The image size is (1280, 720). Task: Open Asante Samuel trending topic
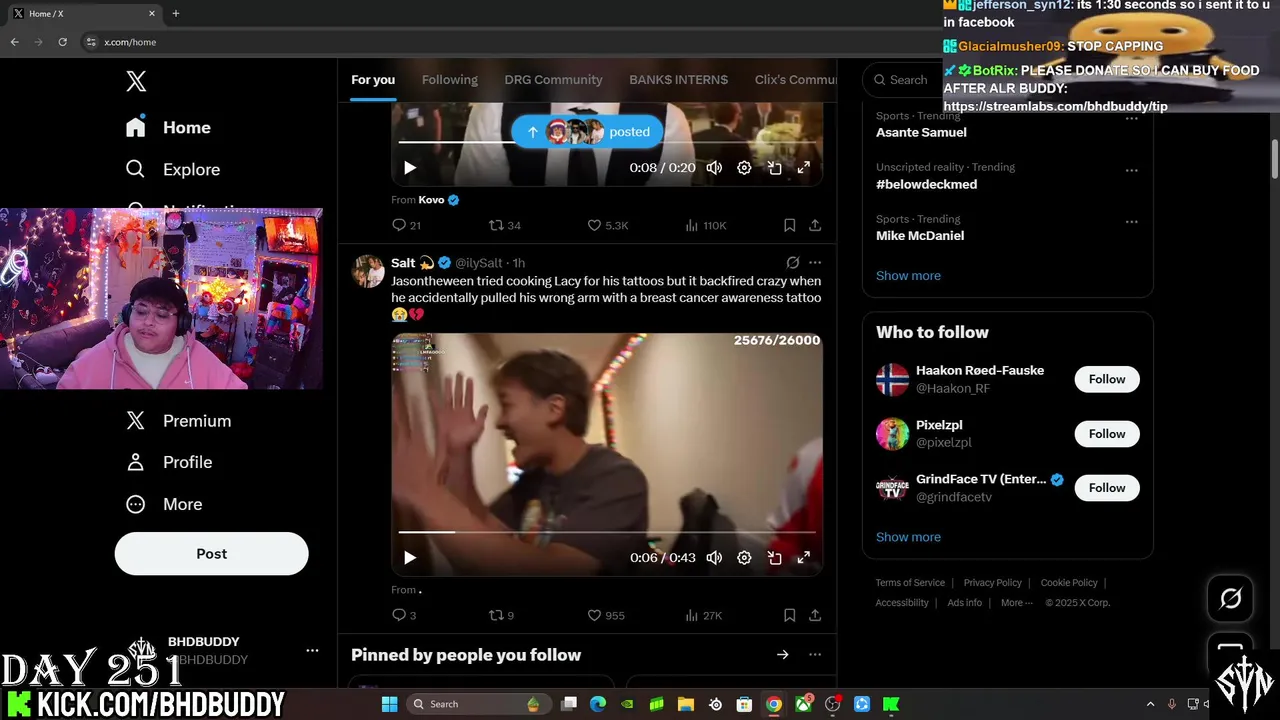[x=921, y=132]
